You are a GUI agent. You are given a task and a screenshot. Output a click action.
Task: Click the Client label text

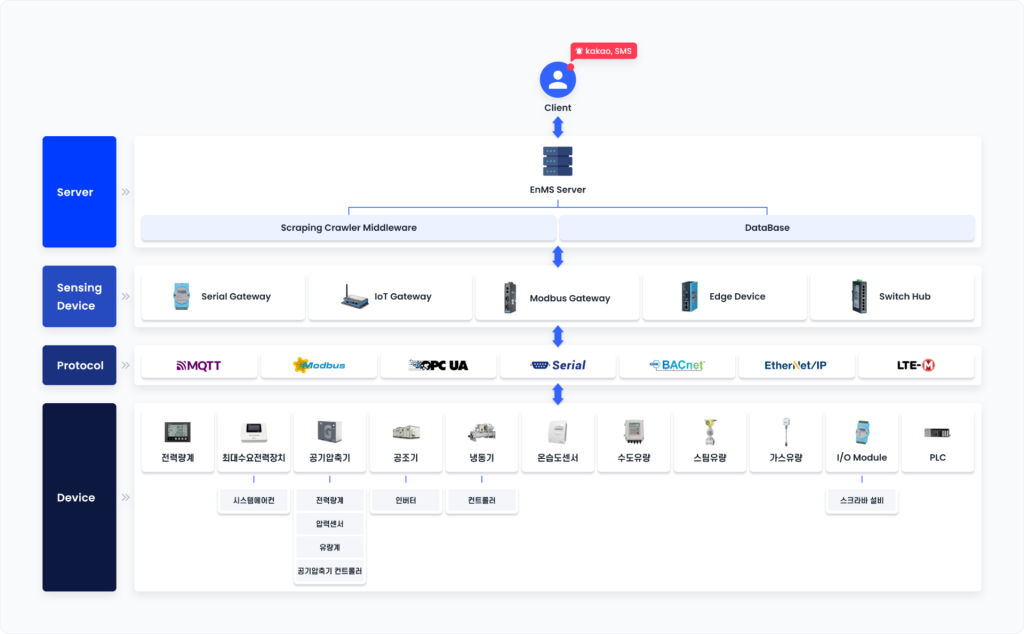[558, 108]
